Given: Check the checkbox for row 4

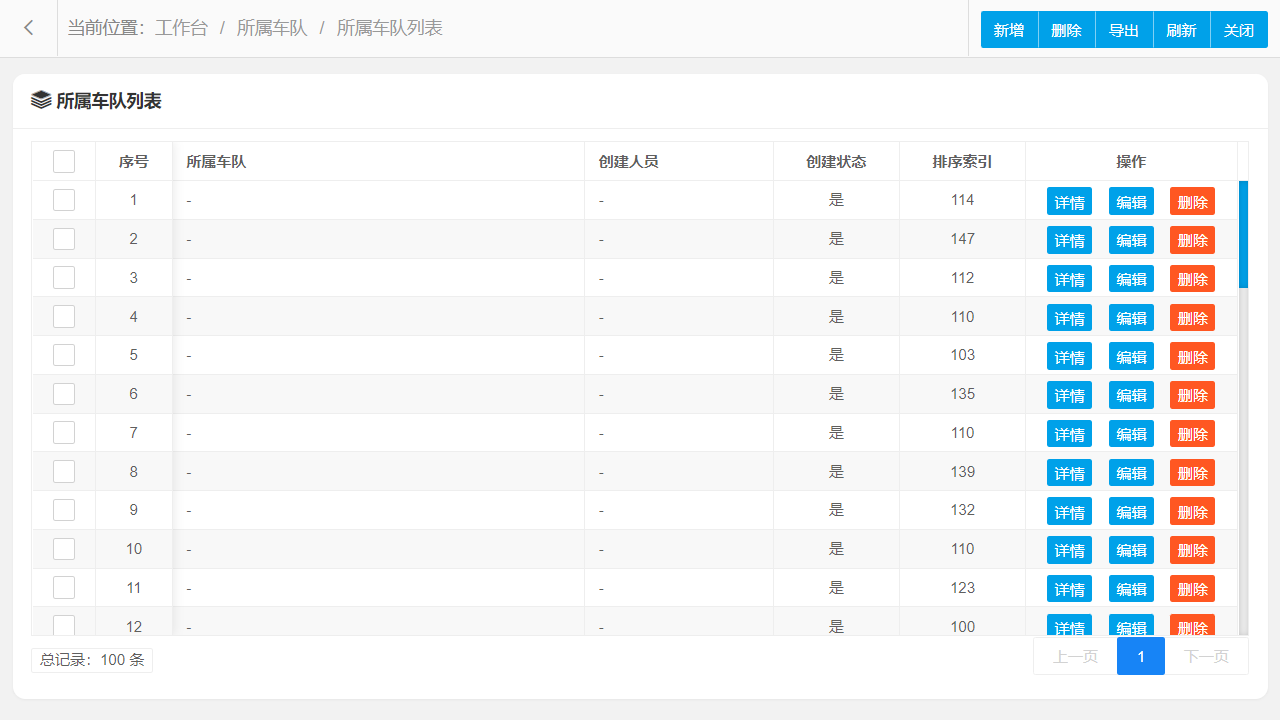Looking at the screenshot, I should click(64, 317).
